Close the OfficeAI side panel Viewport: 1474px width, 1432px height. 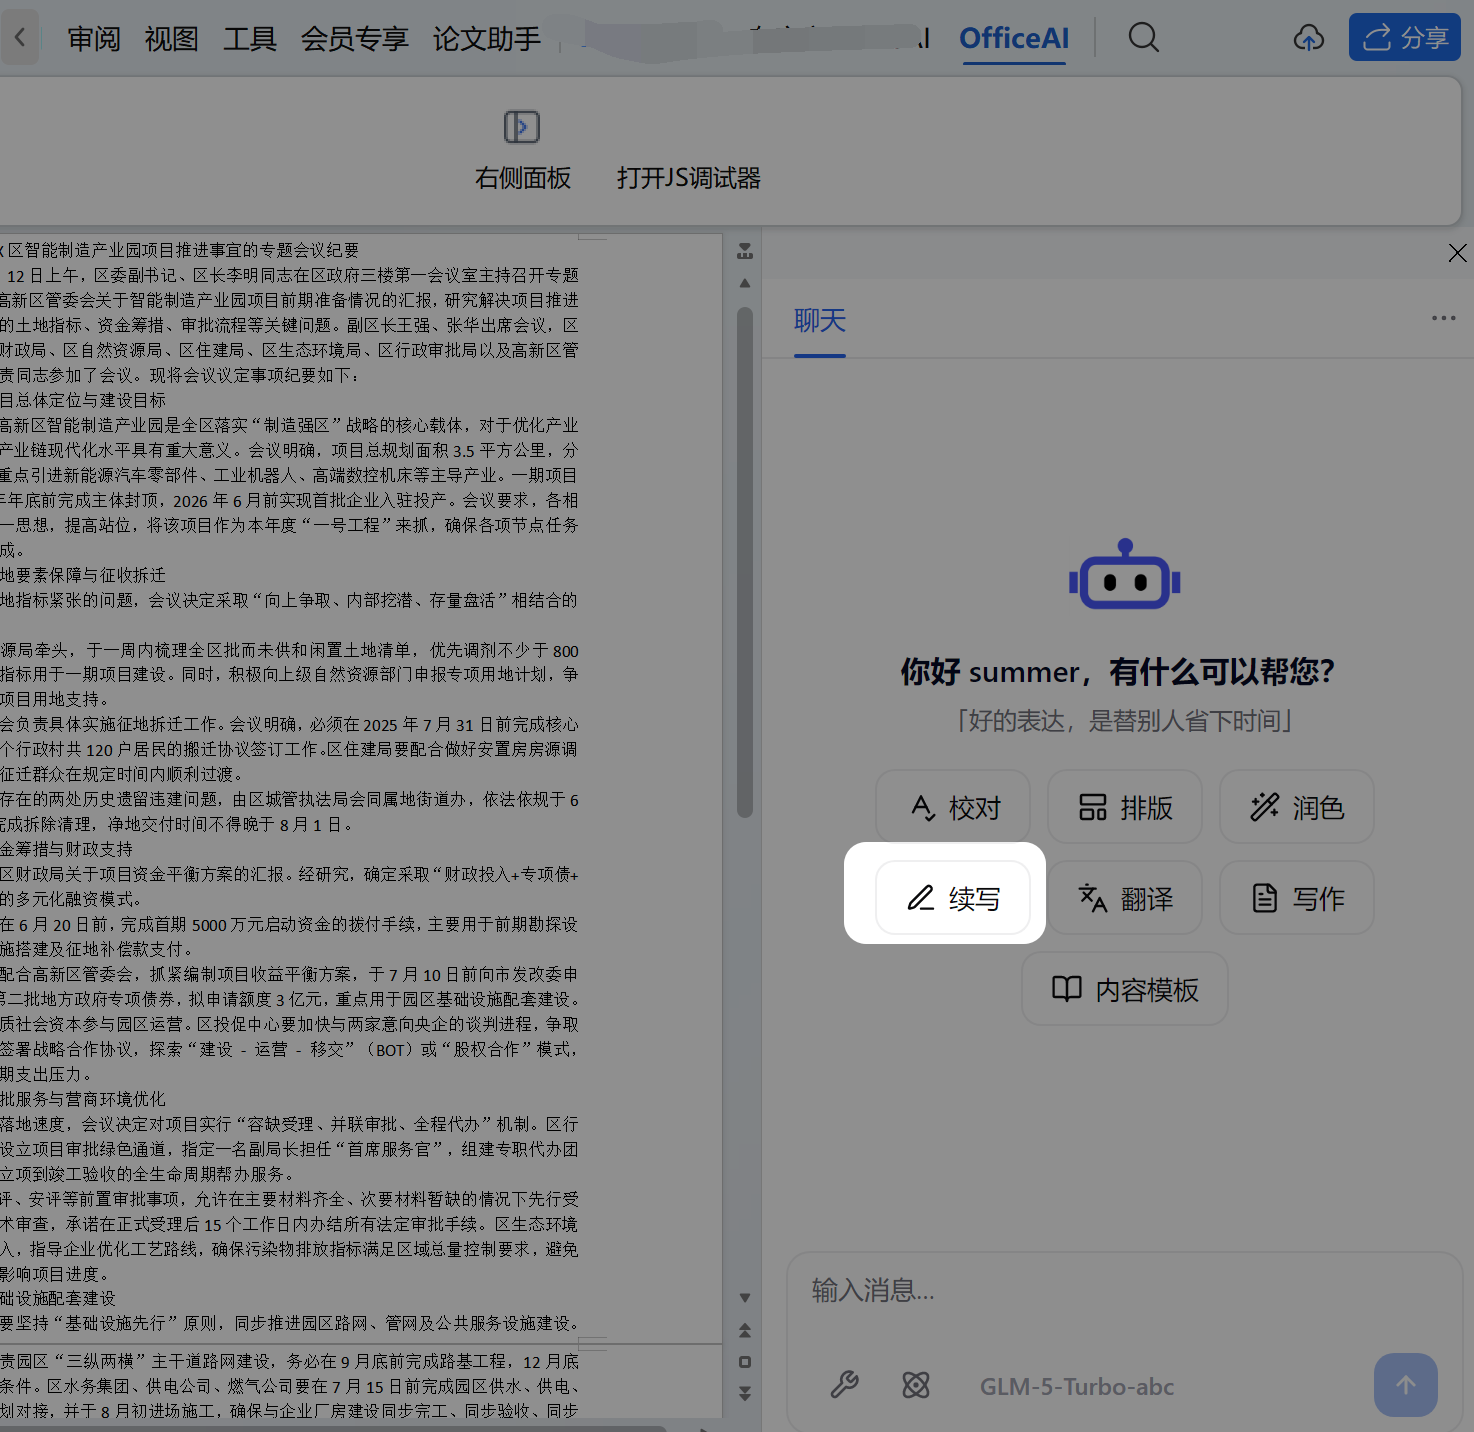tap(1457, 253)
